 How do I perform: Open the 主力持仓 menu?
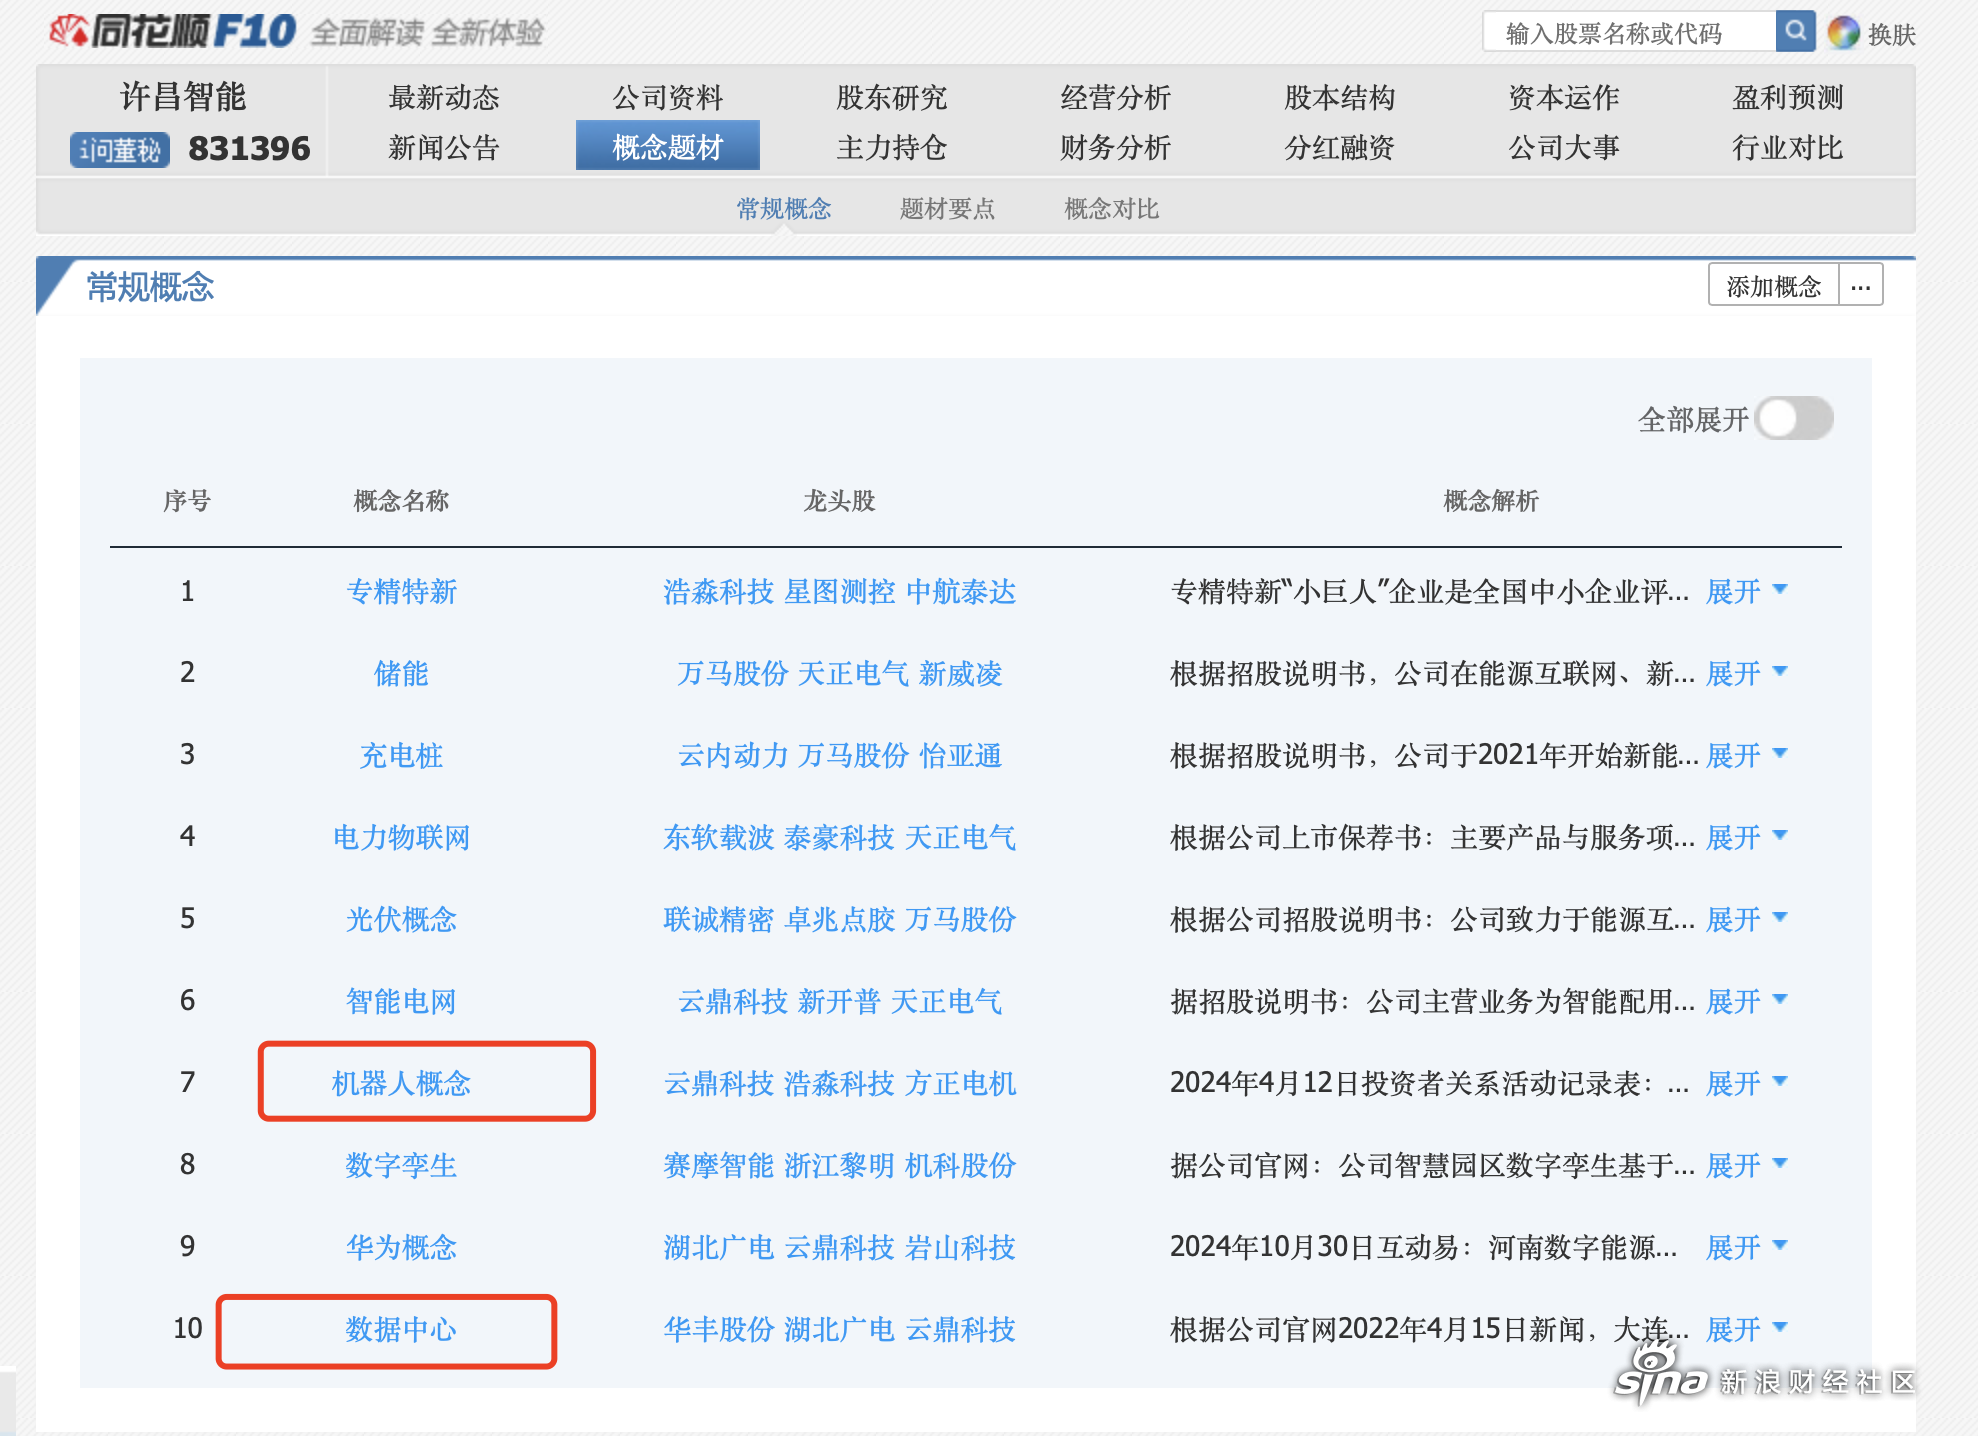coord(892,148)
